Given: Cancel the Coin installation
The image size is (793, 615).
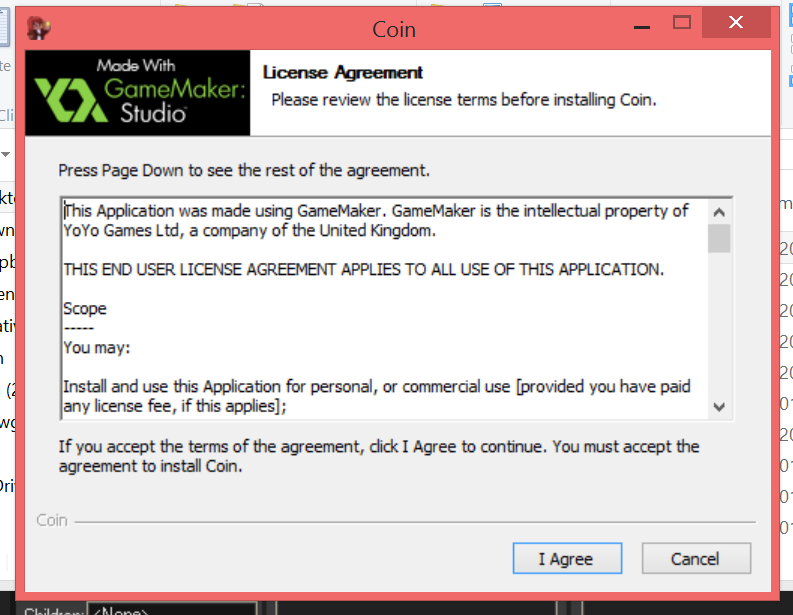Looking at the screenshot, I should tap(696, 558).
